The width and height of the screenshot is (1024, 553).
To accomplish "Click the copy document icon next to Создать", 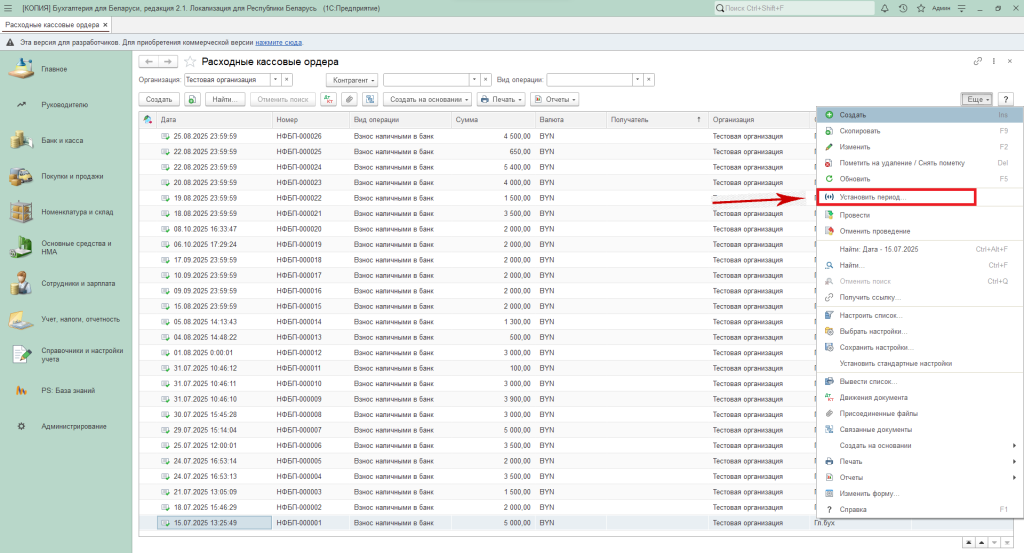I will [x=192, y=99].
